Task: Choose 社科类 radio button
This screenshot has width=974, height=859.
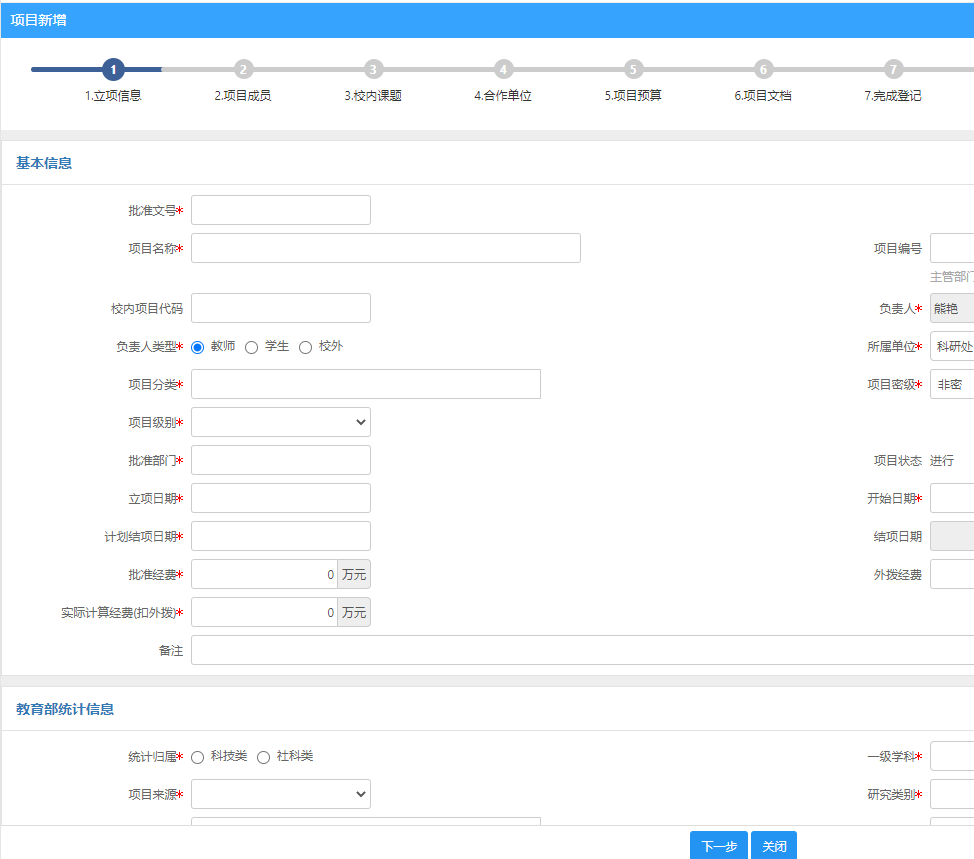Action: click(x=264, y=757)
